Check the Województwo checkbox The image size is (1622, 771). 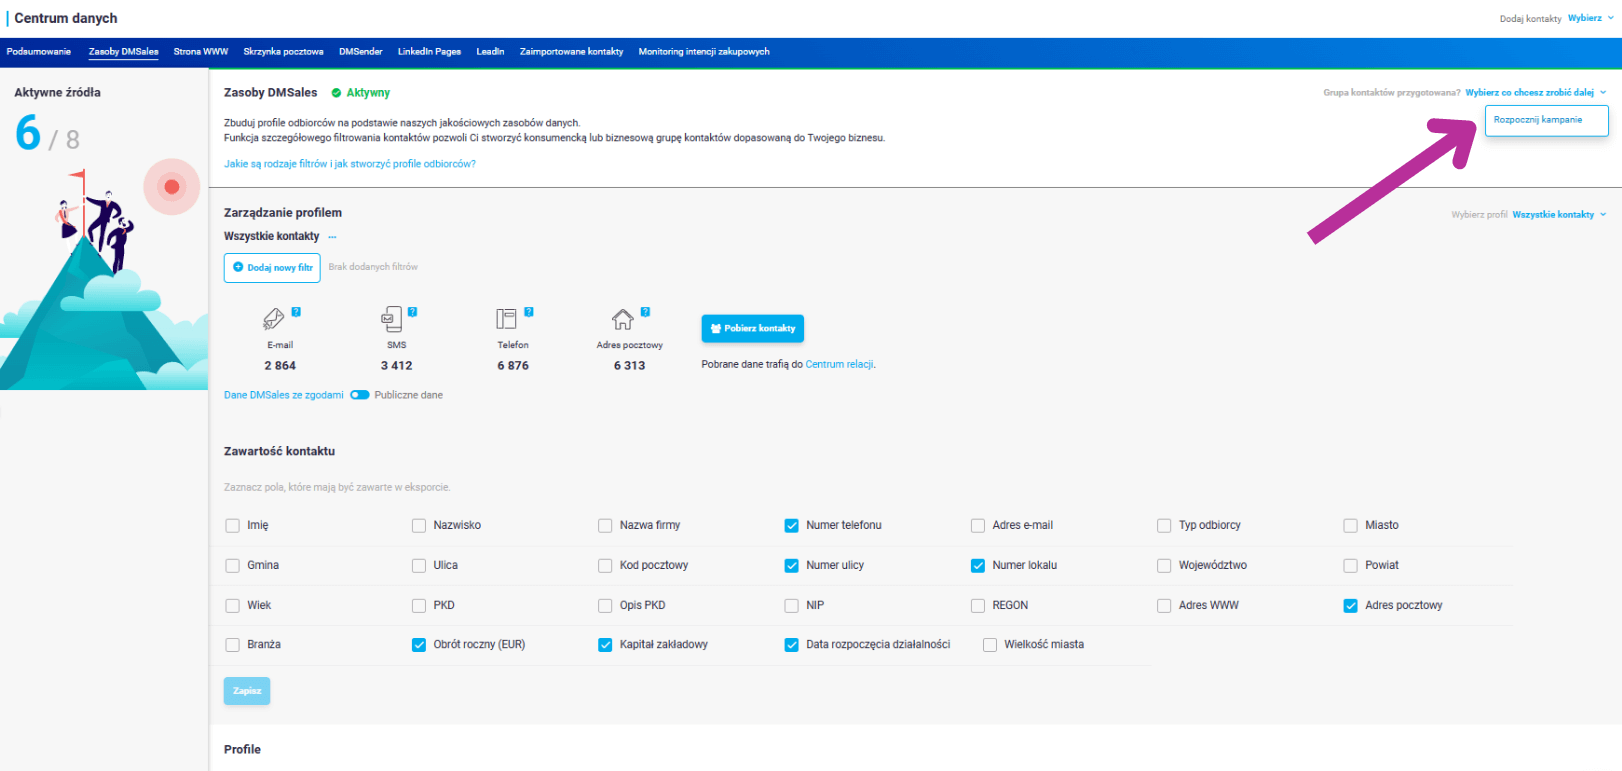tap(1164, 565)
